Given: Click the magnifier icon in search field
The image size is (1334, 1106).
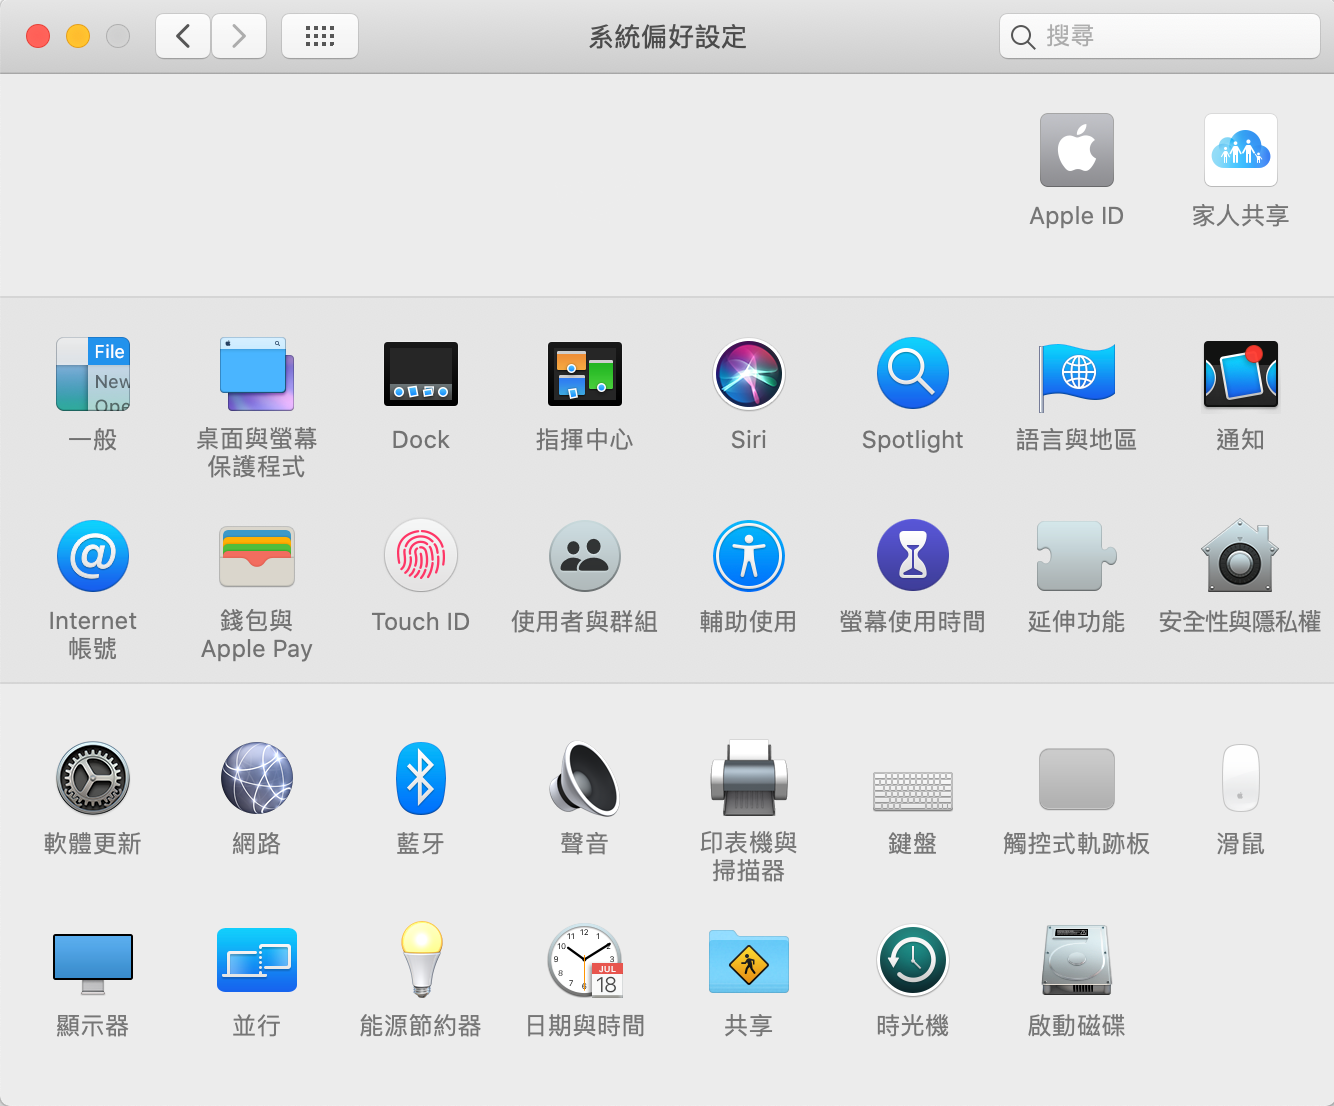Looking at the screenshot, I should point(1022,38).
